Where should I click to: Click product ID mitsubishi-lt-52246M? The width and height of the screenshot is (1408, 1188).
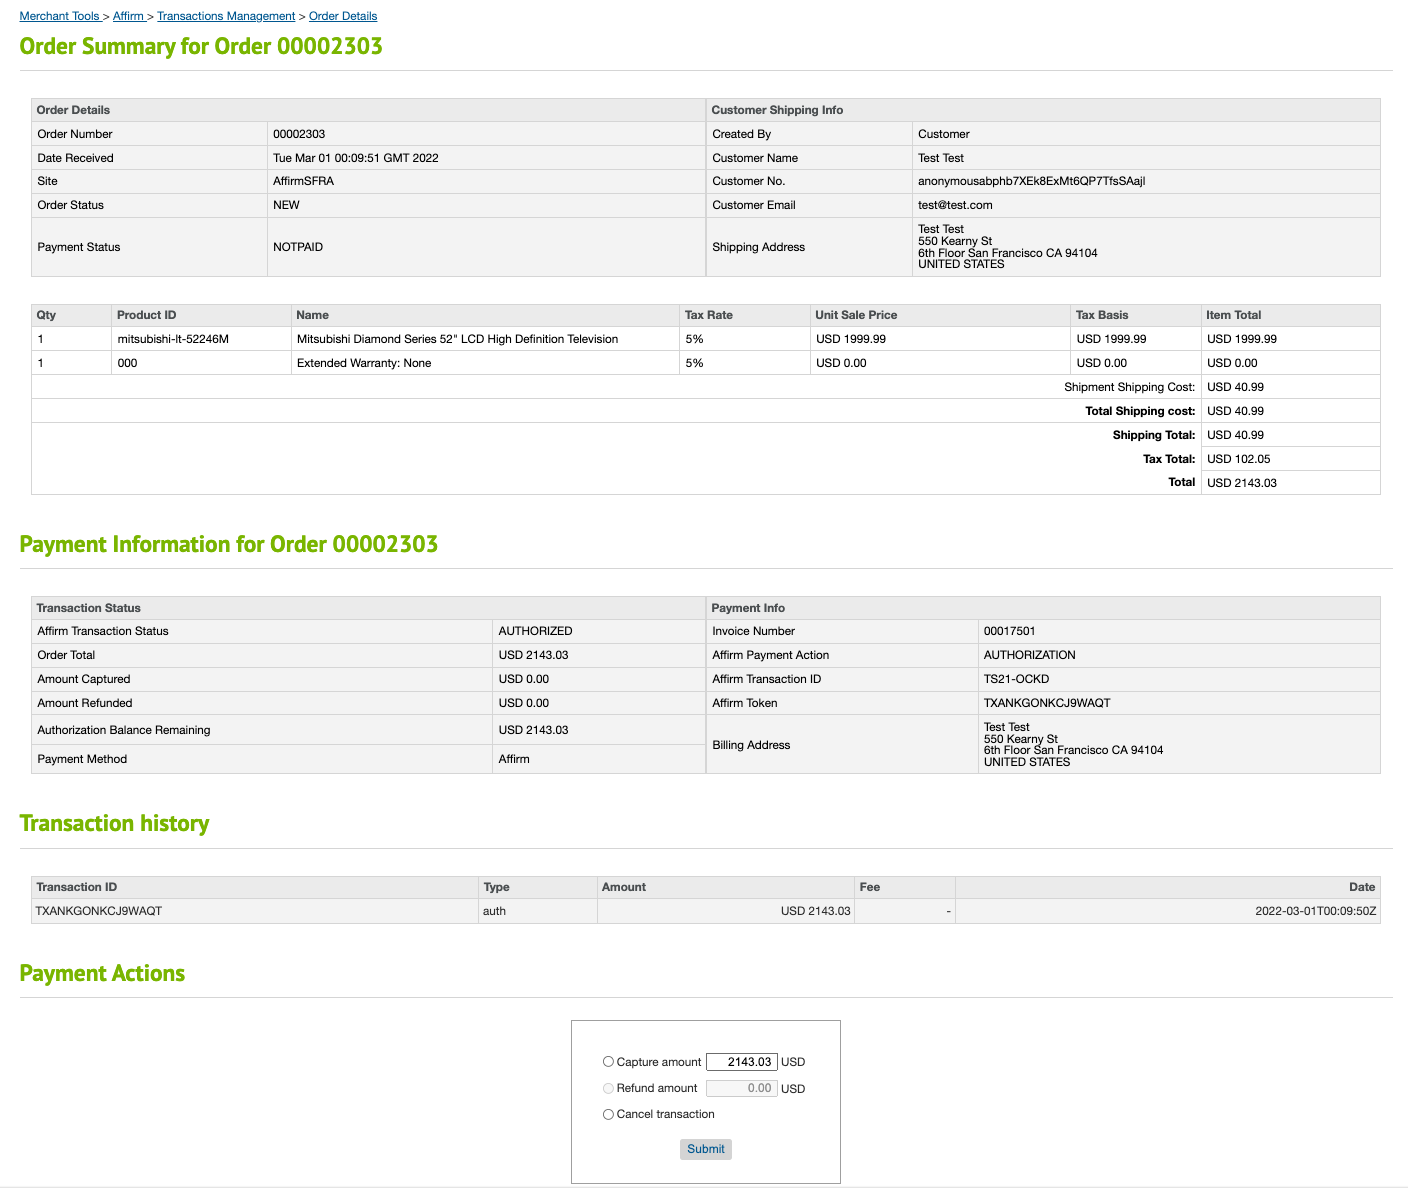173,339
